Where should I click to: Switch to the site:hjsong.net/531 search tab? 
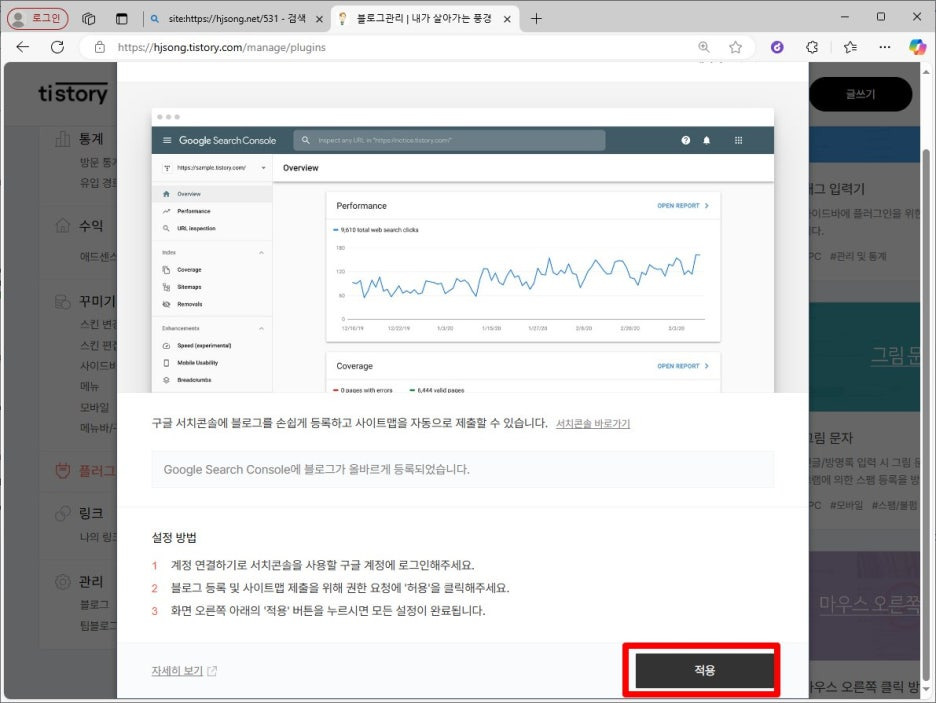236,18
